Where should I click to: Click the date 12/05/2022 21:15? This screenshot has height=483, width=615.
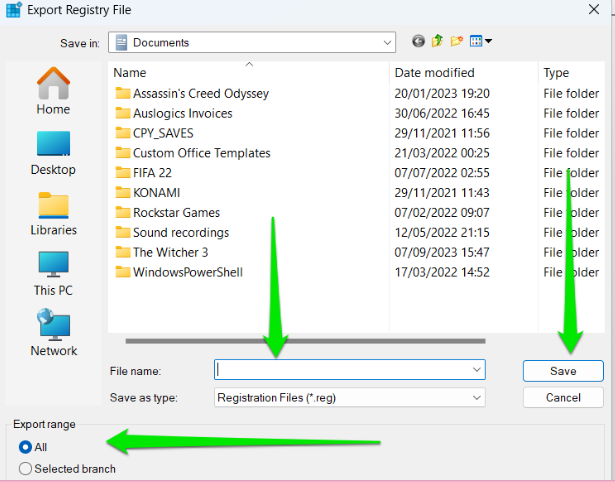pyautogui.click(x=442, y=232)
